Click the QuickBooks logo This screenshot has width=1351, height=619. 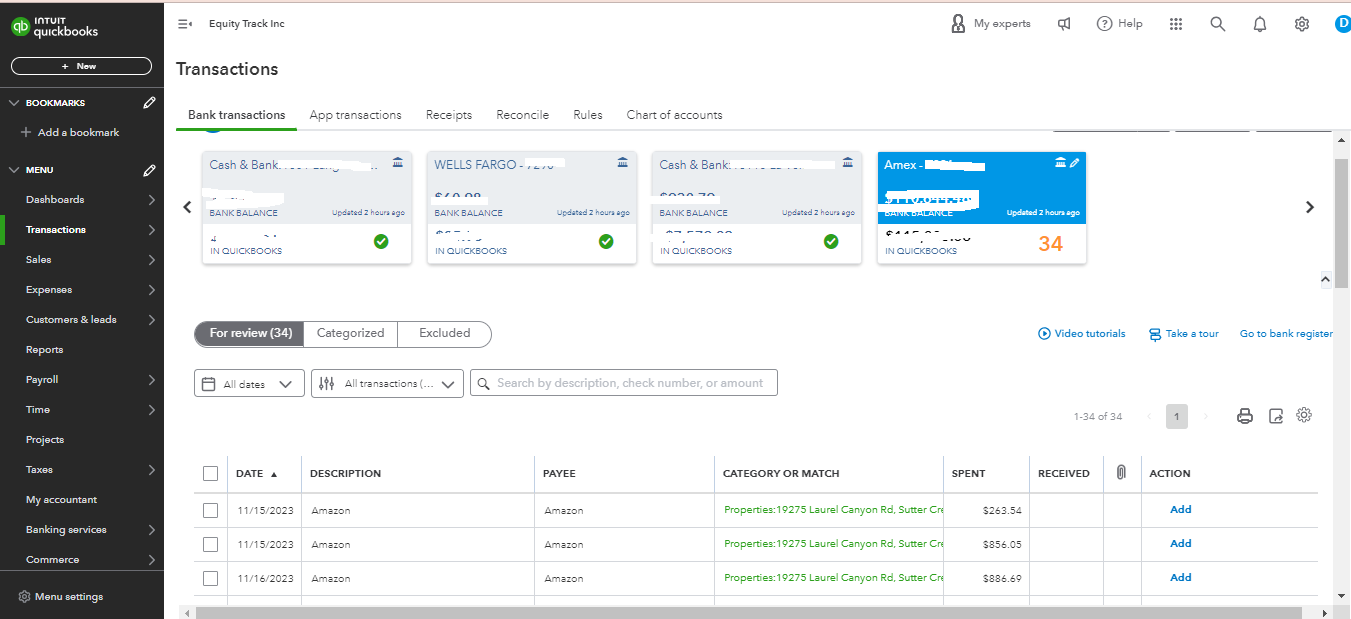pos(55,27)
